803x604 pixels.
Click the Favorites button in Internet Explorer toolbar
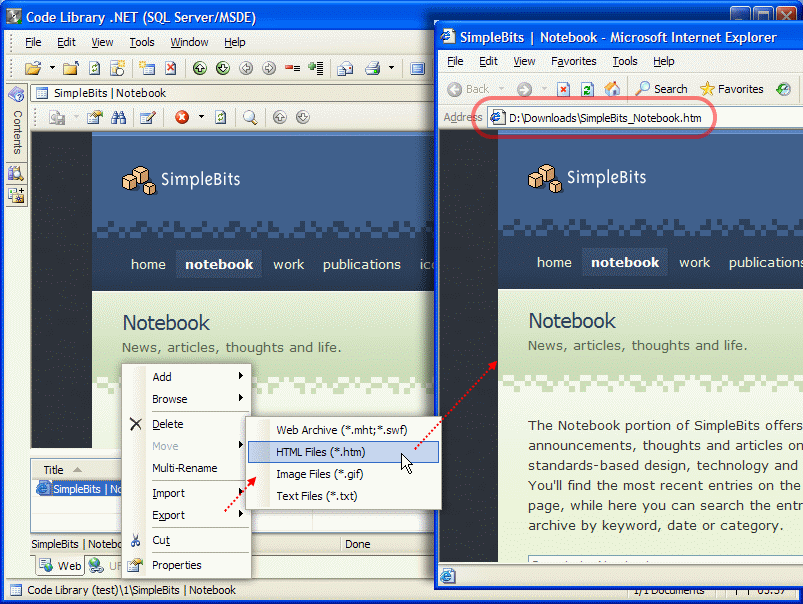tap(731, 89)
